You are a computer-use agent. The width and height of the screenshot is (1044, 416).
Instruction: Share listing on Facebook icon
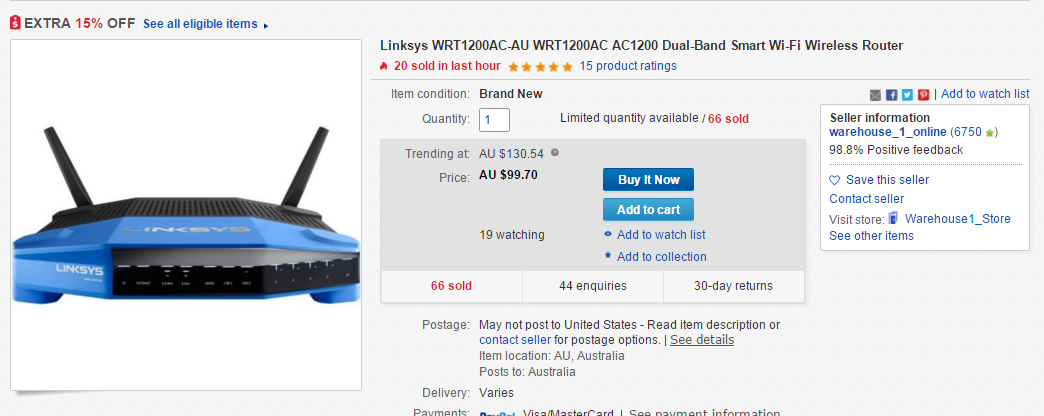(x=892, y=95)
